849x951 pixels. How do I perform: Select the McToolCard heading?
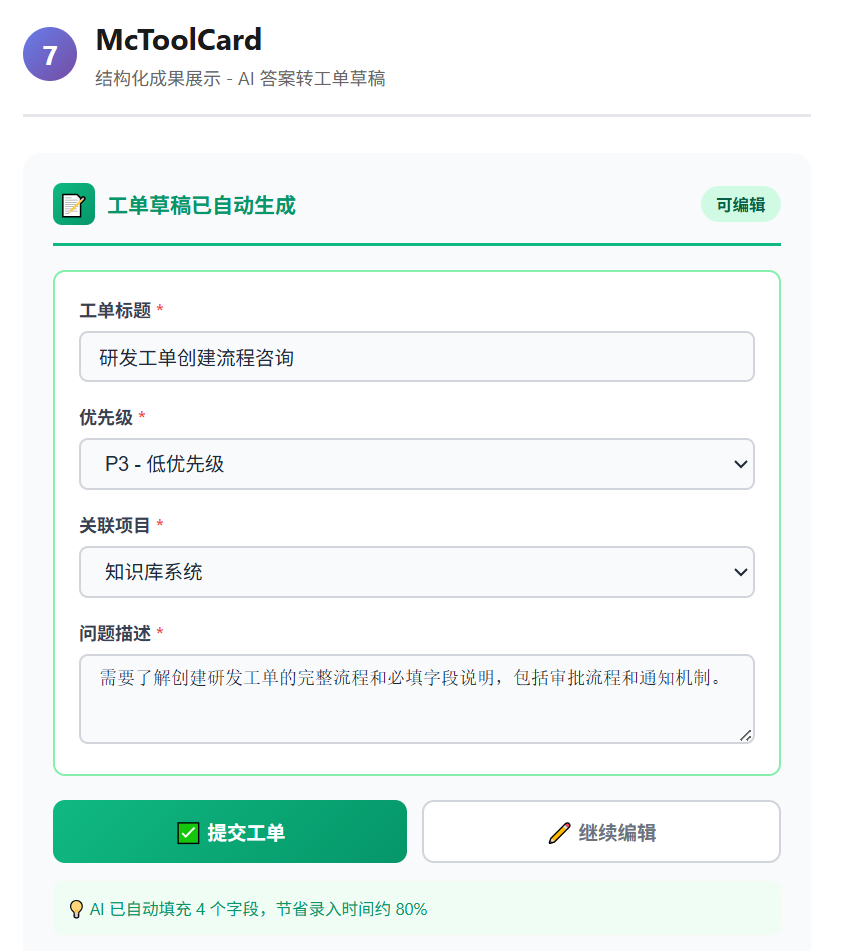(x=177, y=41)
